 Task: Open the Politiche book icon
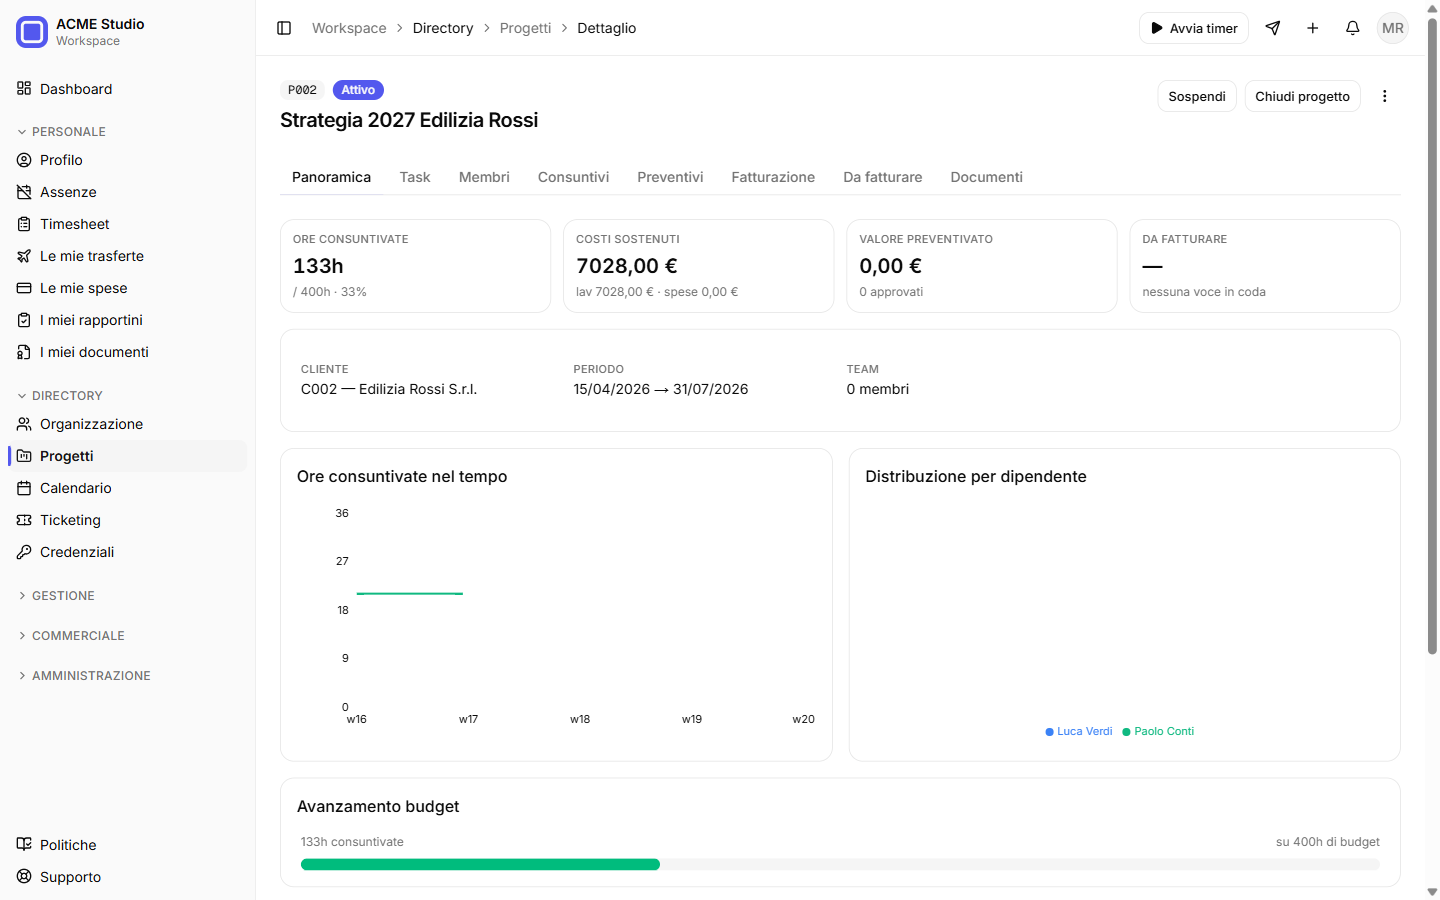[x=24, y=844]
